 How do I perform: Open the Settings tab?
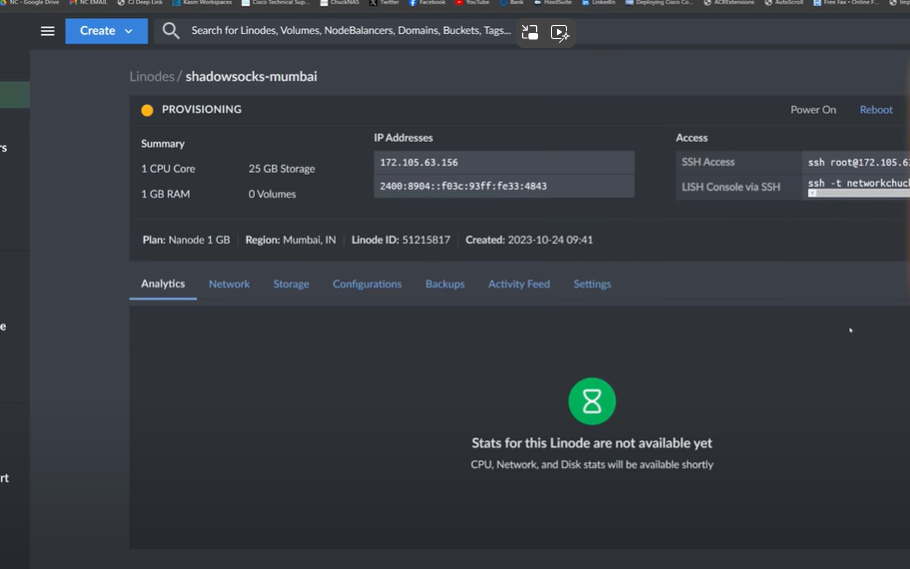[592, 284]
